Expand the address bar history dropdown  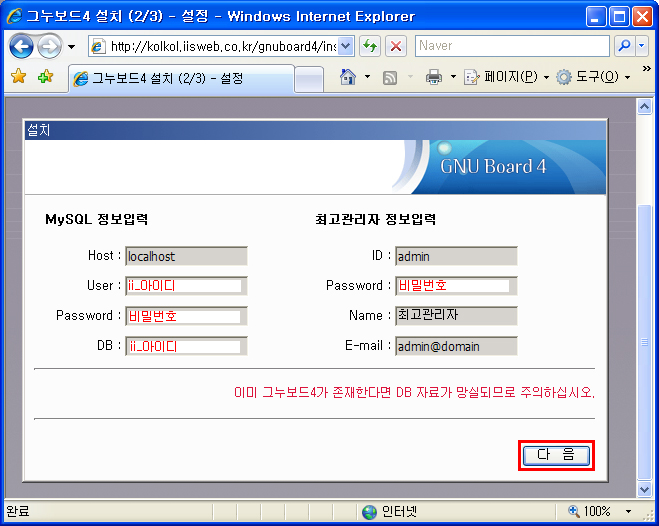[x=345, y=46]
